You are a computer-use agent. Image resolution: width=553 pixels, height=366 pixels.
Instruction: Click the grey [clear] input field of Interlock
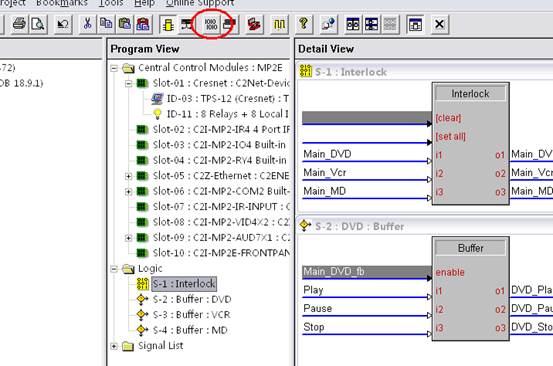tap(367, 117)
